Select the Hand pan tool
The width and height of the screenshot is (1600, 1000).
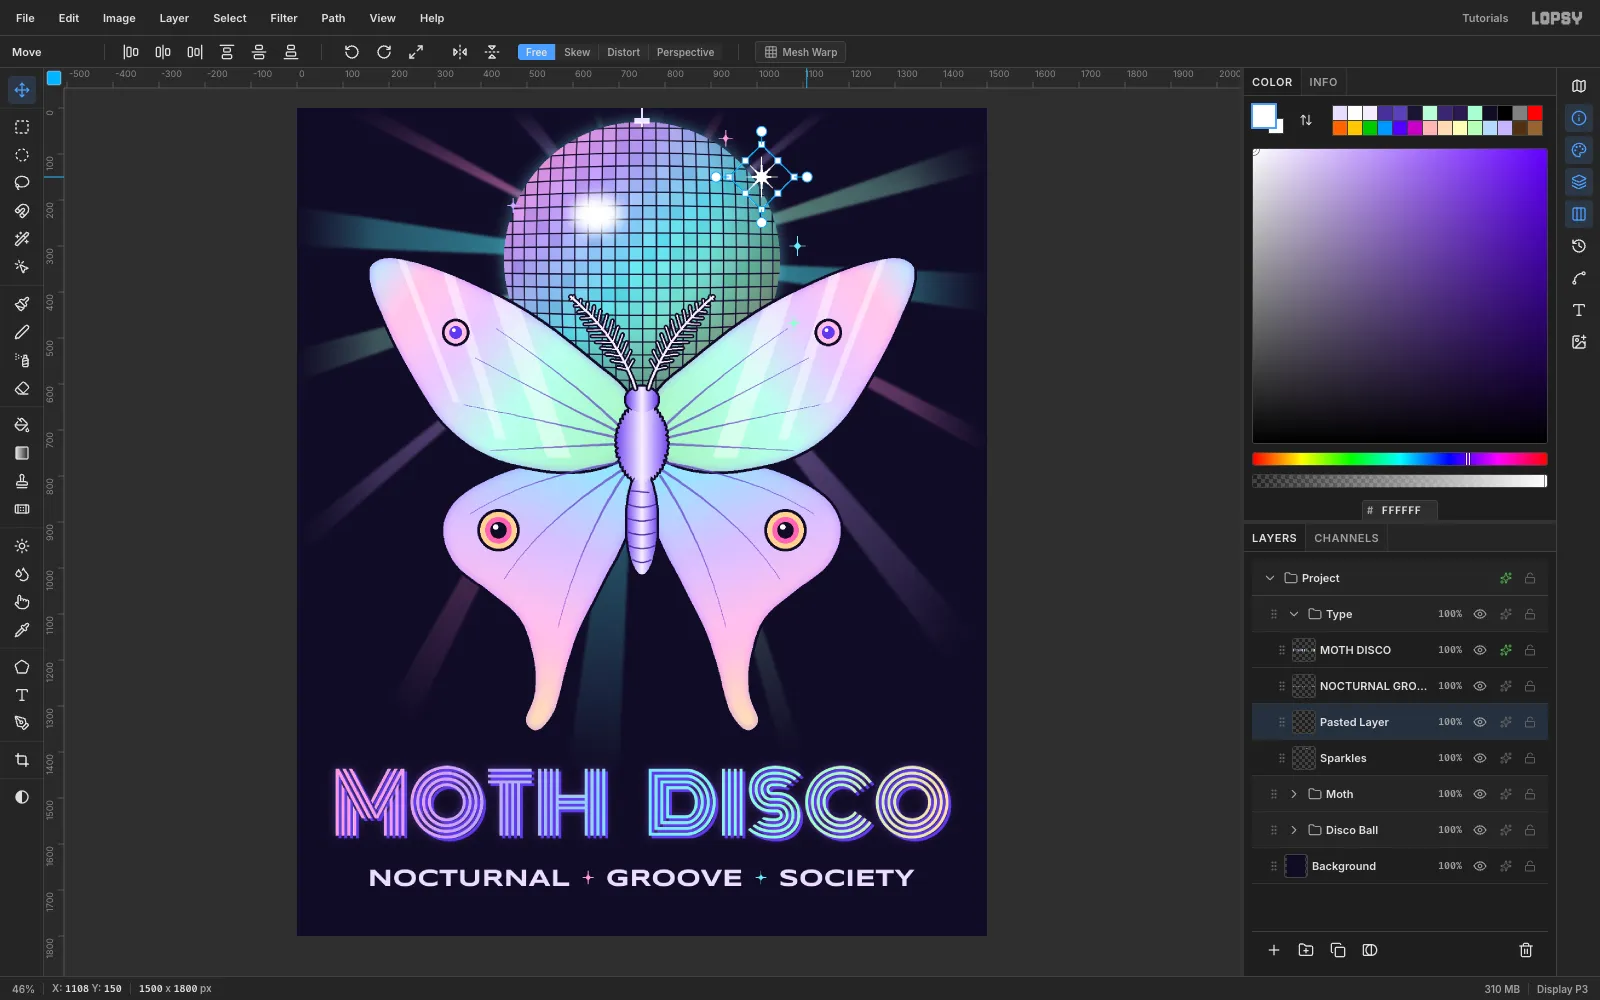[x=22, y=602]
